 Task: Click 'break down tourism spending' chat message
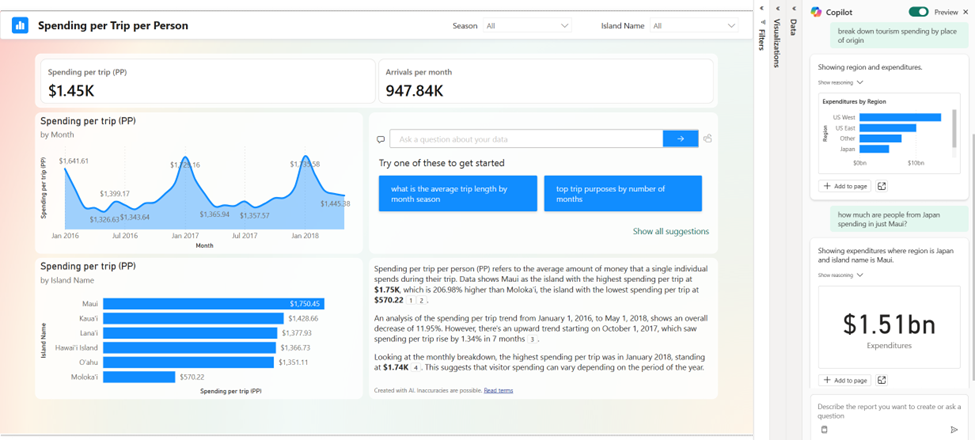[897, 35]
